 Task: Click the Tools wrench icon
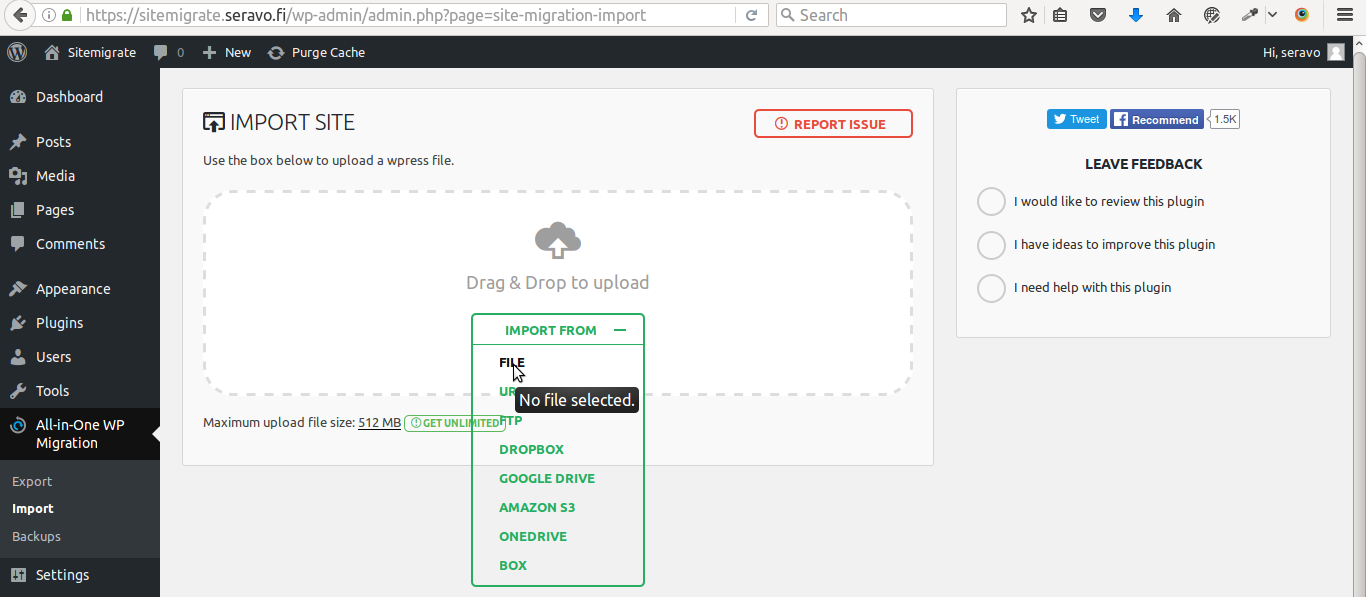18,391
